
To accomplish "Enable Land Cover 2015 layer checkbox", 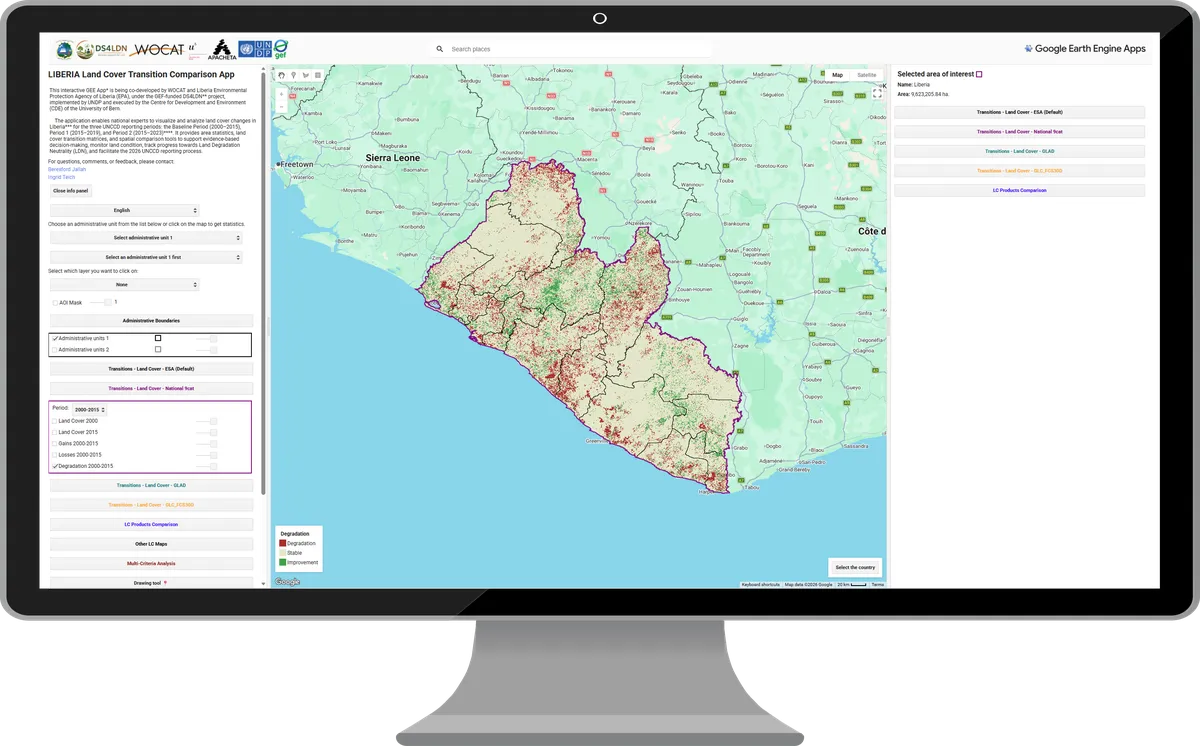I will coord(55,432).
